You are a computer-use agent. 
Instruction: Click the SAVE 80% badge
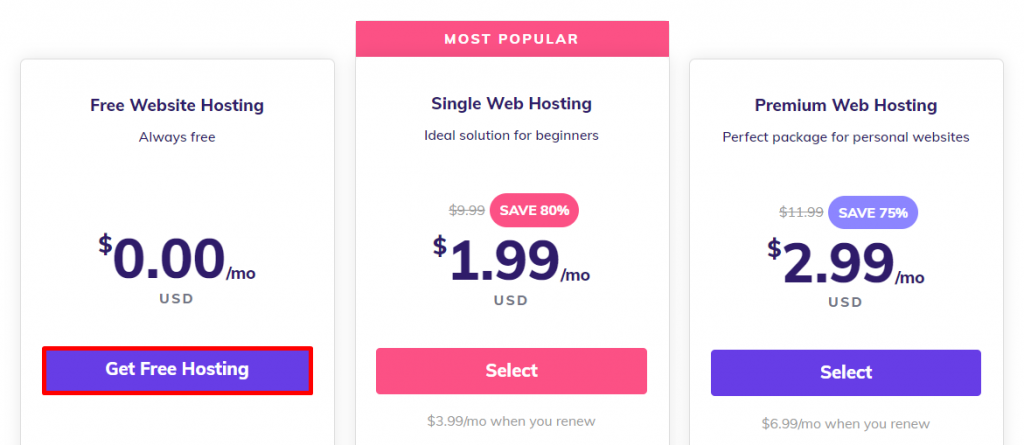(x=534, y=210)
